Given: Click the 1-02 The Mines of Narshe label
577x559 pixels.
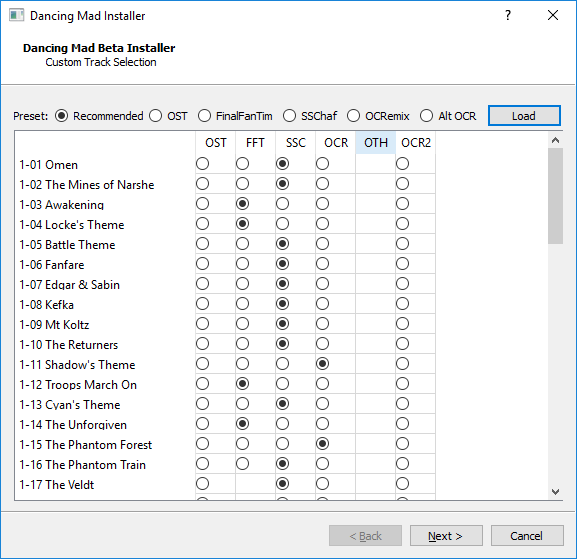Looking at the screenshot, I should pyautogui.click(x=87, y=185).
